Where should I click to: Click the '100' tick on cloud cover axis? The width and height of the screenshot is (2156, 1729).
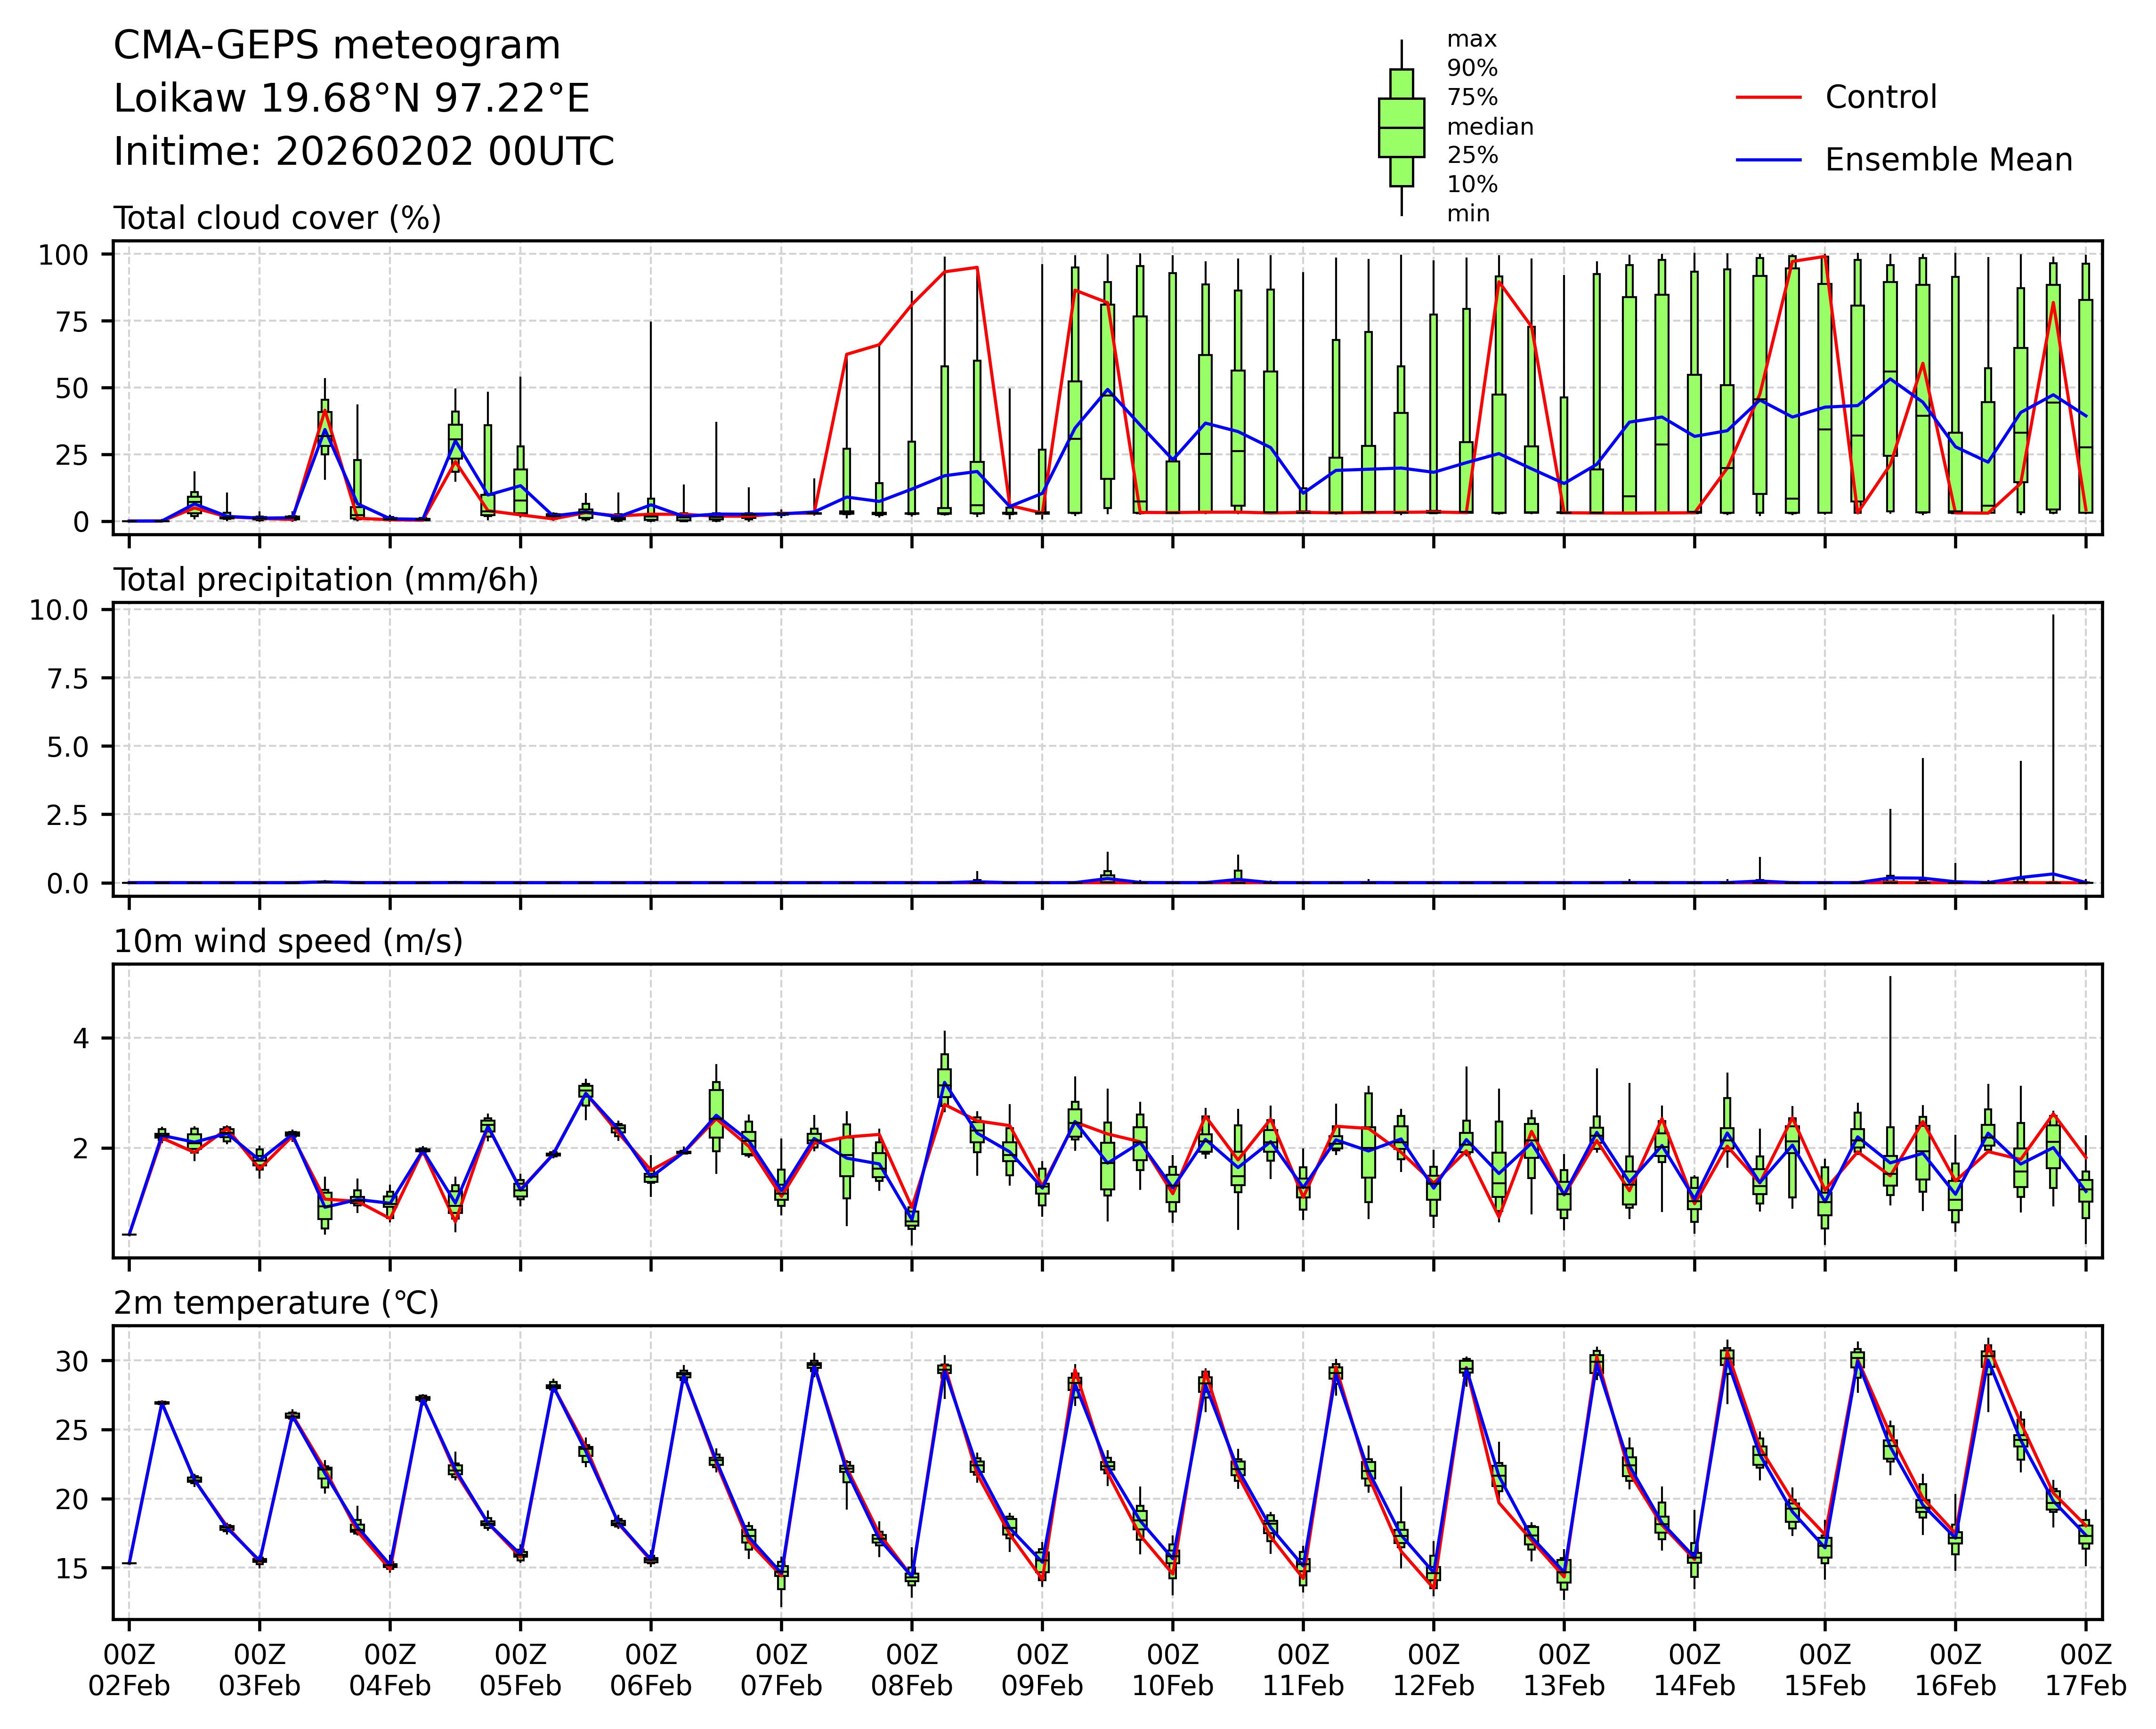(x=63, y=255)
